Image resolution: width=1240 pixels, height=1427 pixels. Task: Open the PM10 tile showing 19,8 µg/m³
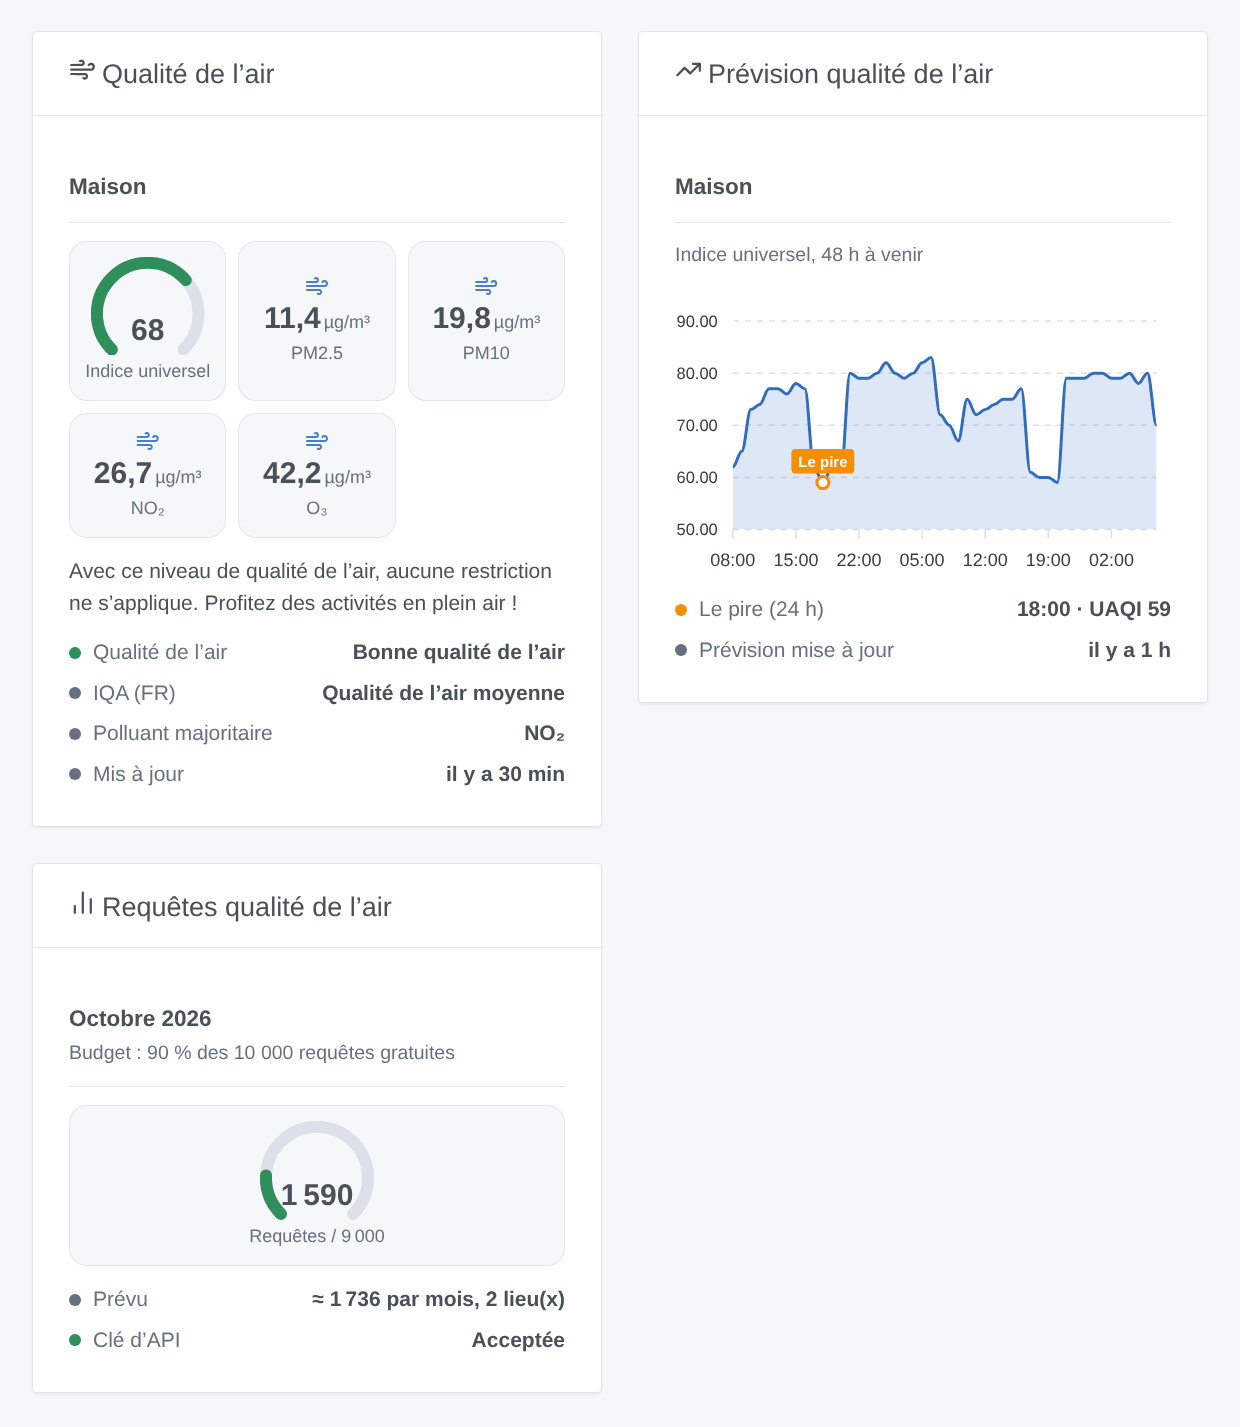coord(486,321)
